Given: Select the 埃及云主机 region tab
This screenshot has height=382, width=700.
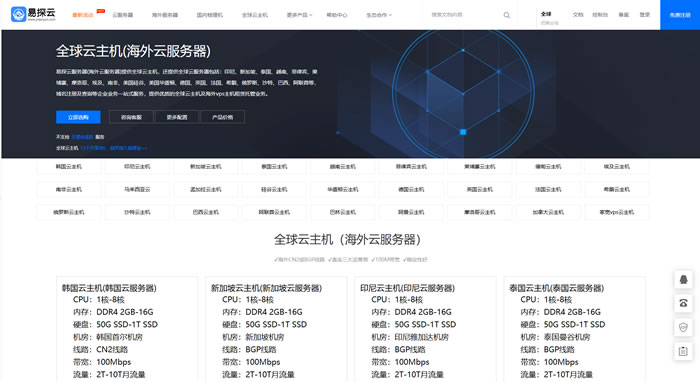Looking at the screenshot, I should (x=617, y=166).
